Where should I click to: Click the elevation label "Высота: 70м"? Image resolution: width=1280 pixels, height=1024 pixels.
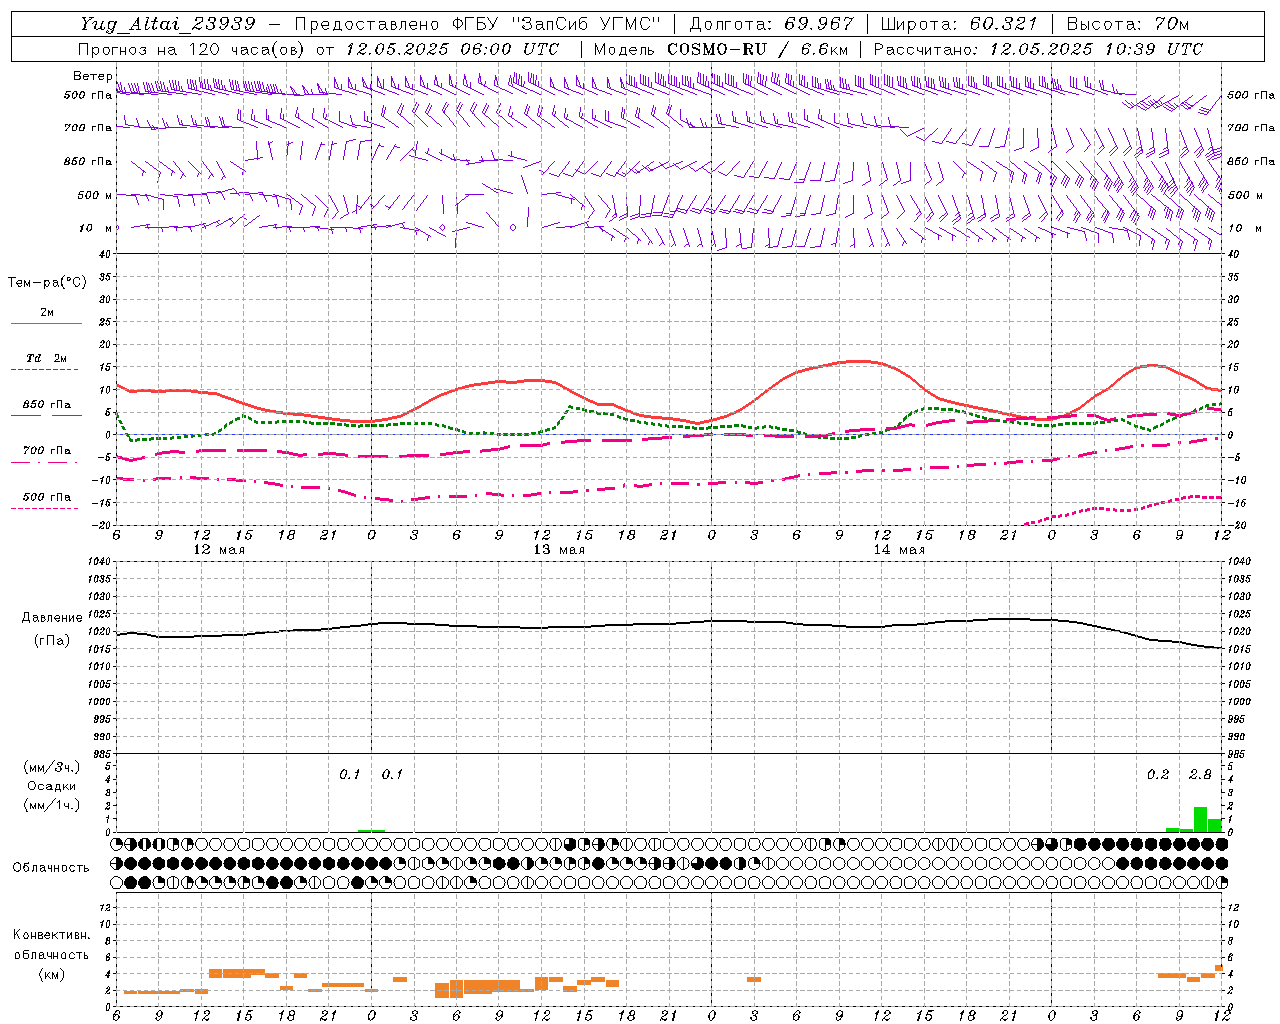(1127, 24)
